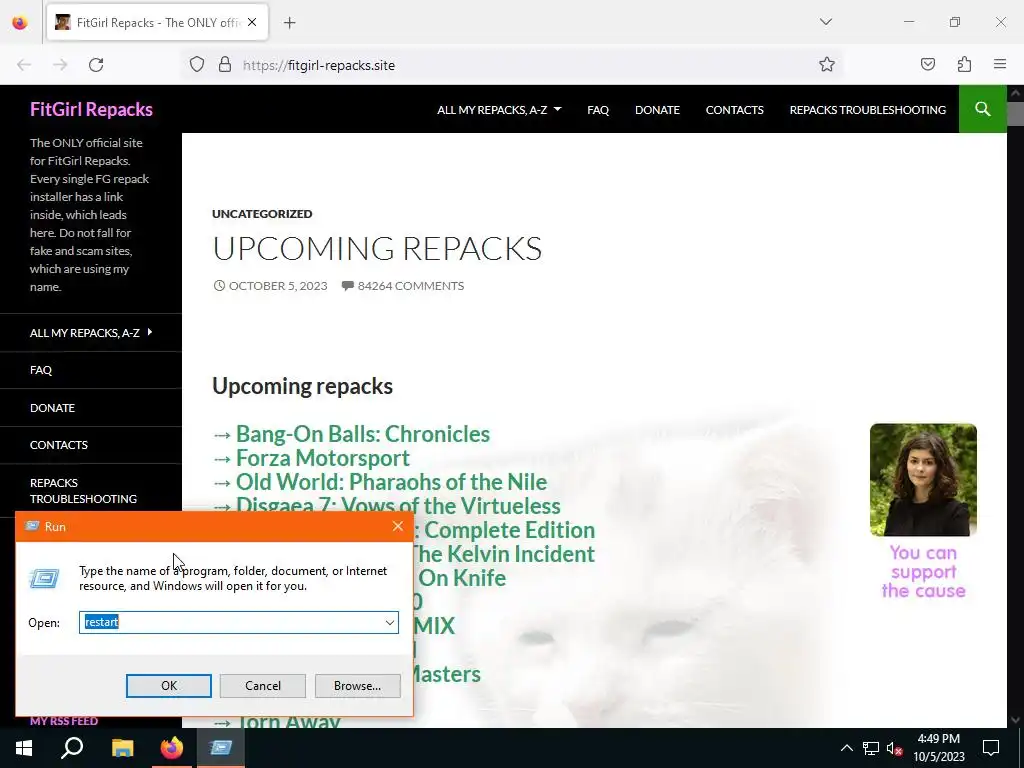Click Forza Motorsport entry
Screen dimensions: 1024x768
pos(323,458)
